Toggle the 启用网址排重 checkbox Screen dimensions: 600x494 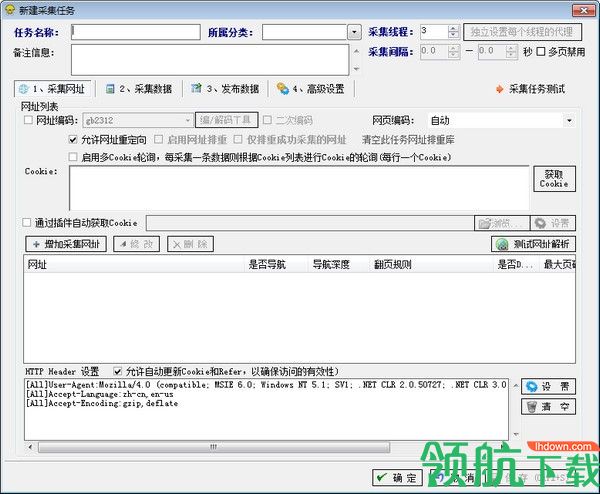pyautogui.click(x=158, y=140)
